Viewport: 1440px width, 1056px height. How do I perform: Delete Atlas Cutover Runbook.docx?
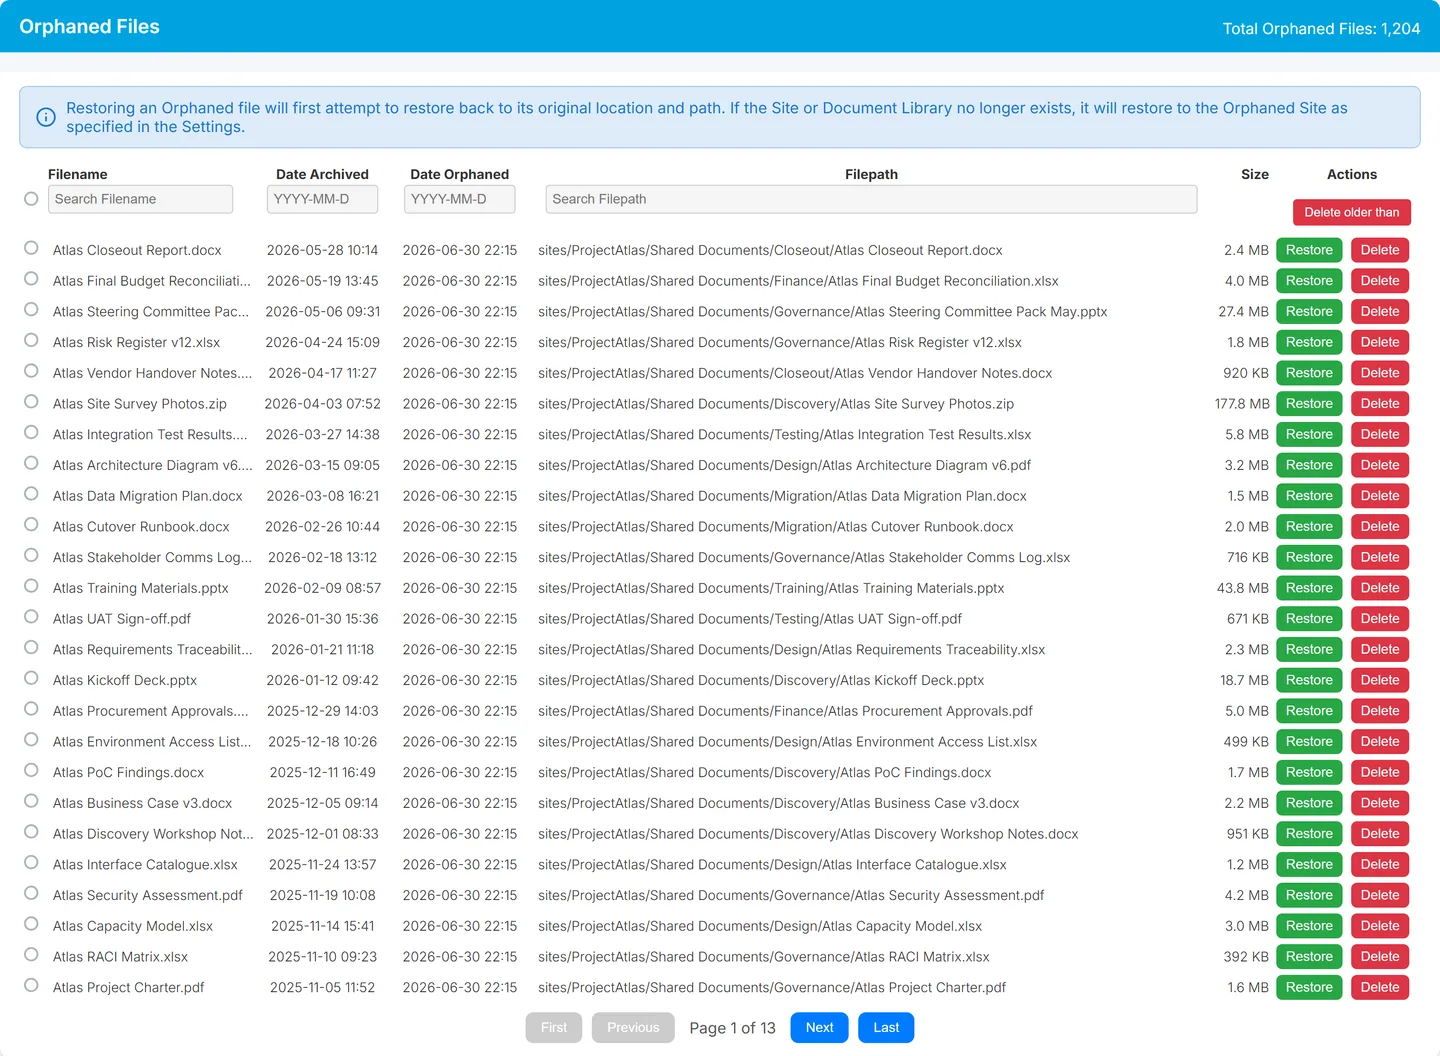(x=1380, y=526)
